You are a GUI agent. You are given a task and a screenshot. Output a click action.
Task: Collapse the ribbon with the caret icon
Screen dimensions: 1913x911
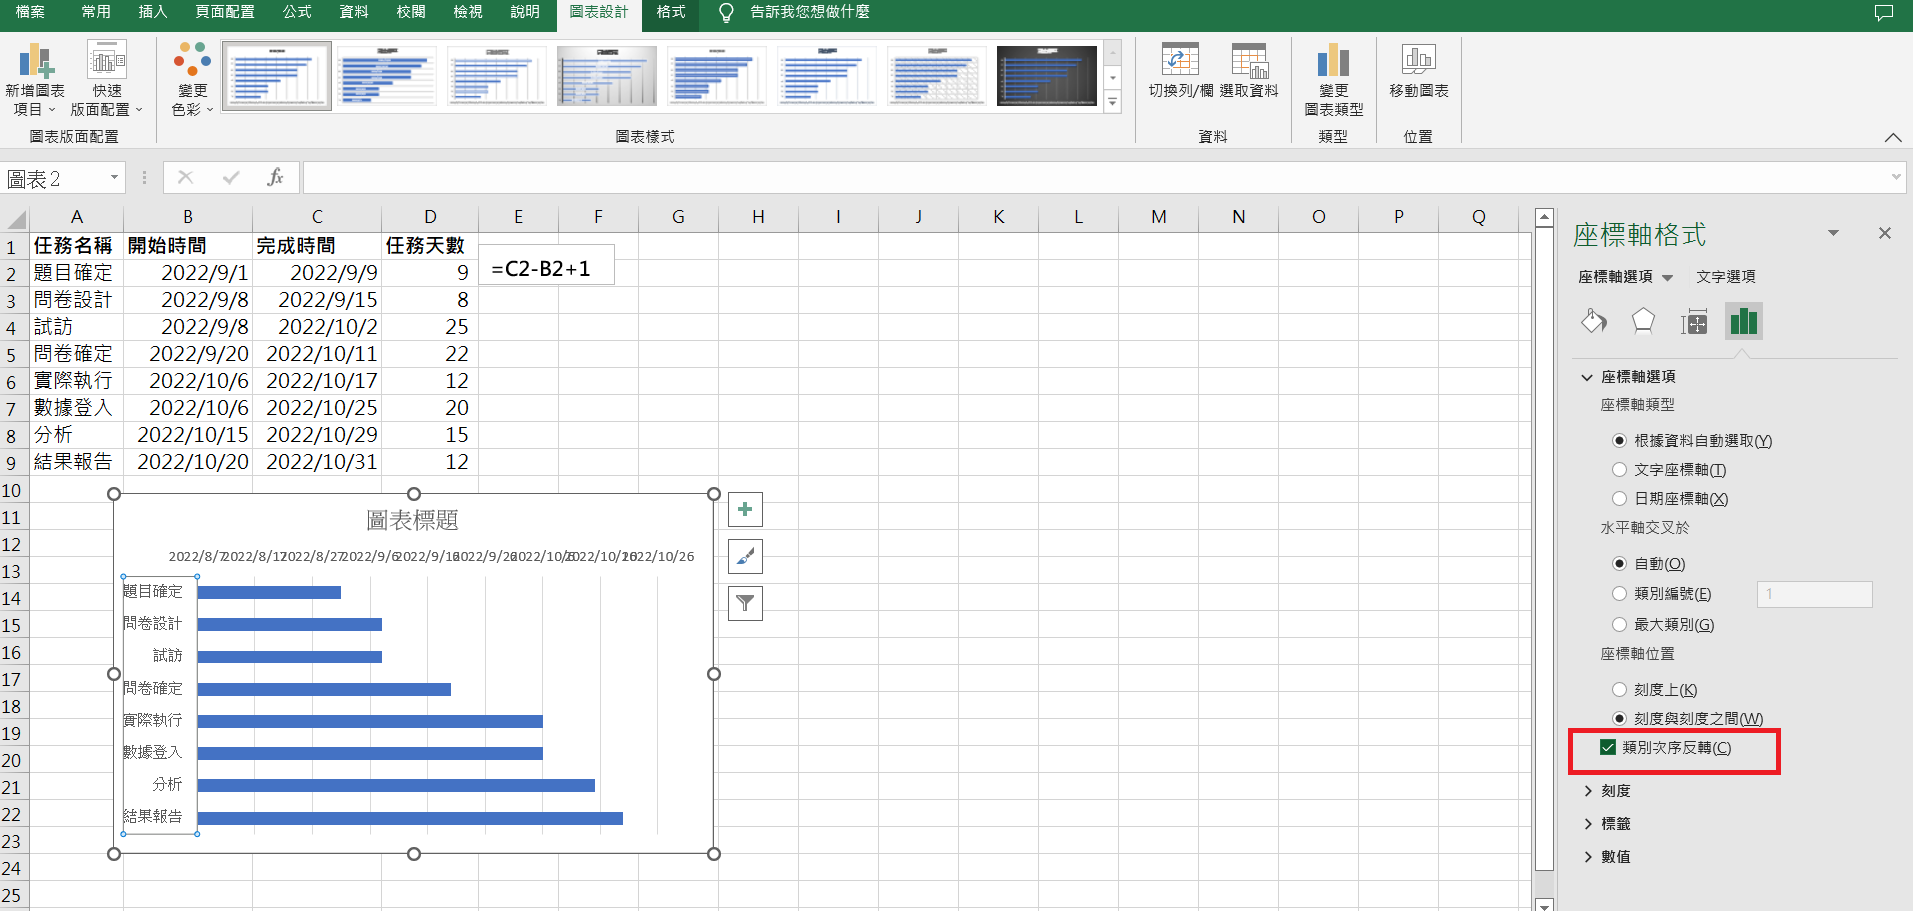pos(1893,137)
